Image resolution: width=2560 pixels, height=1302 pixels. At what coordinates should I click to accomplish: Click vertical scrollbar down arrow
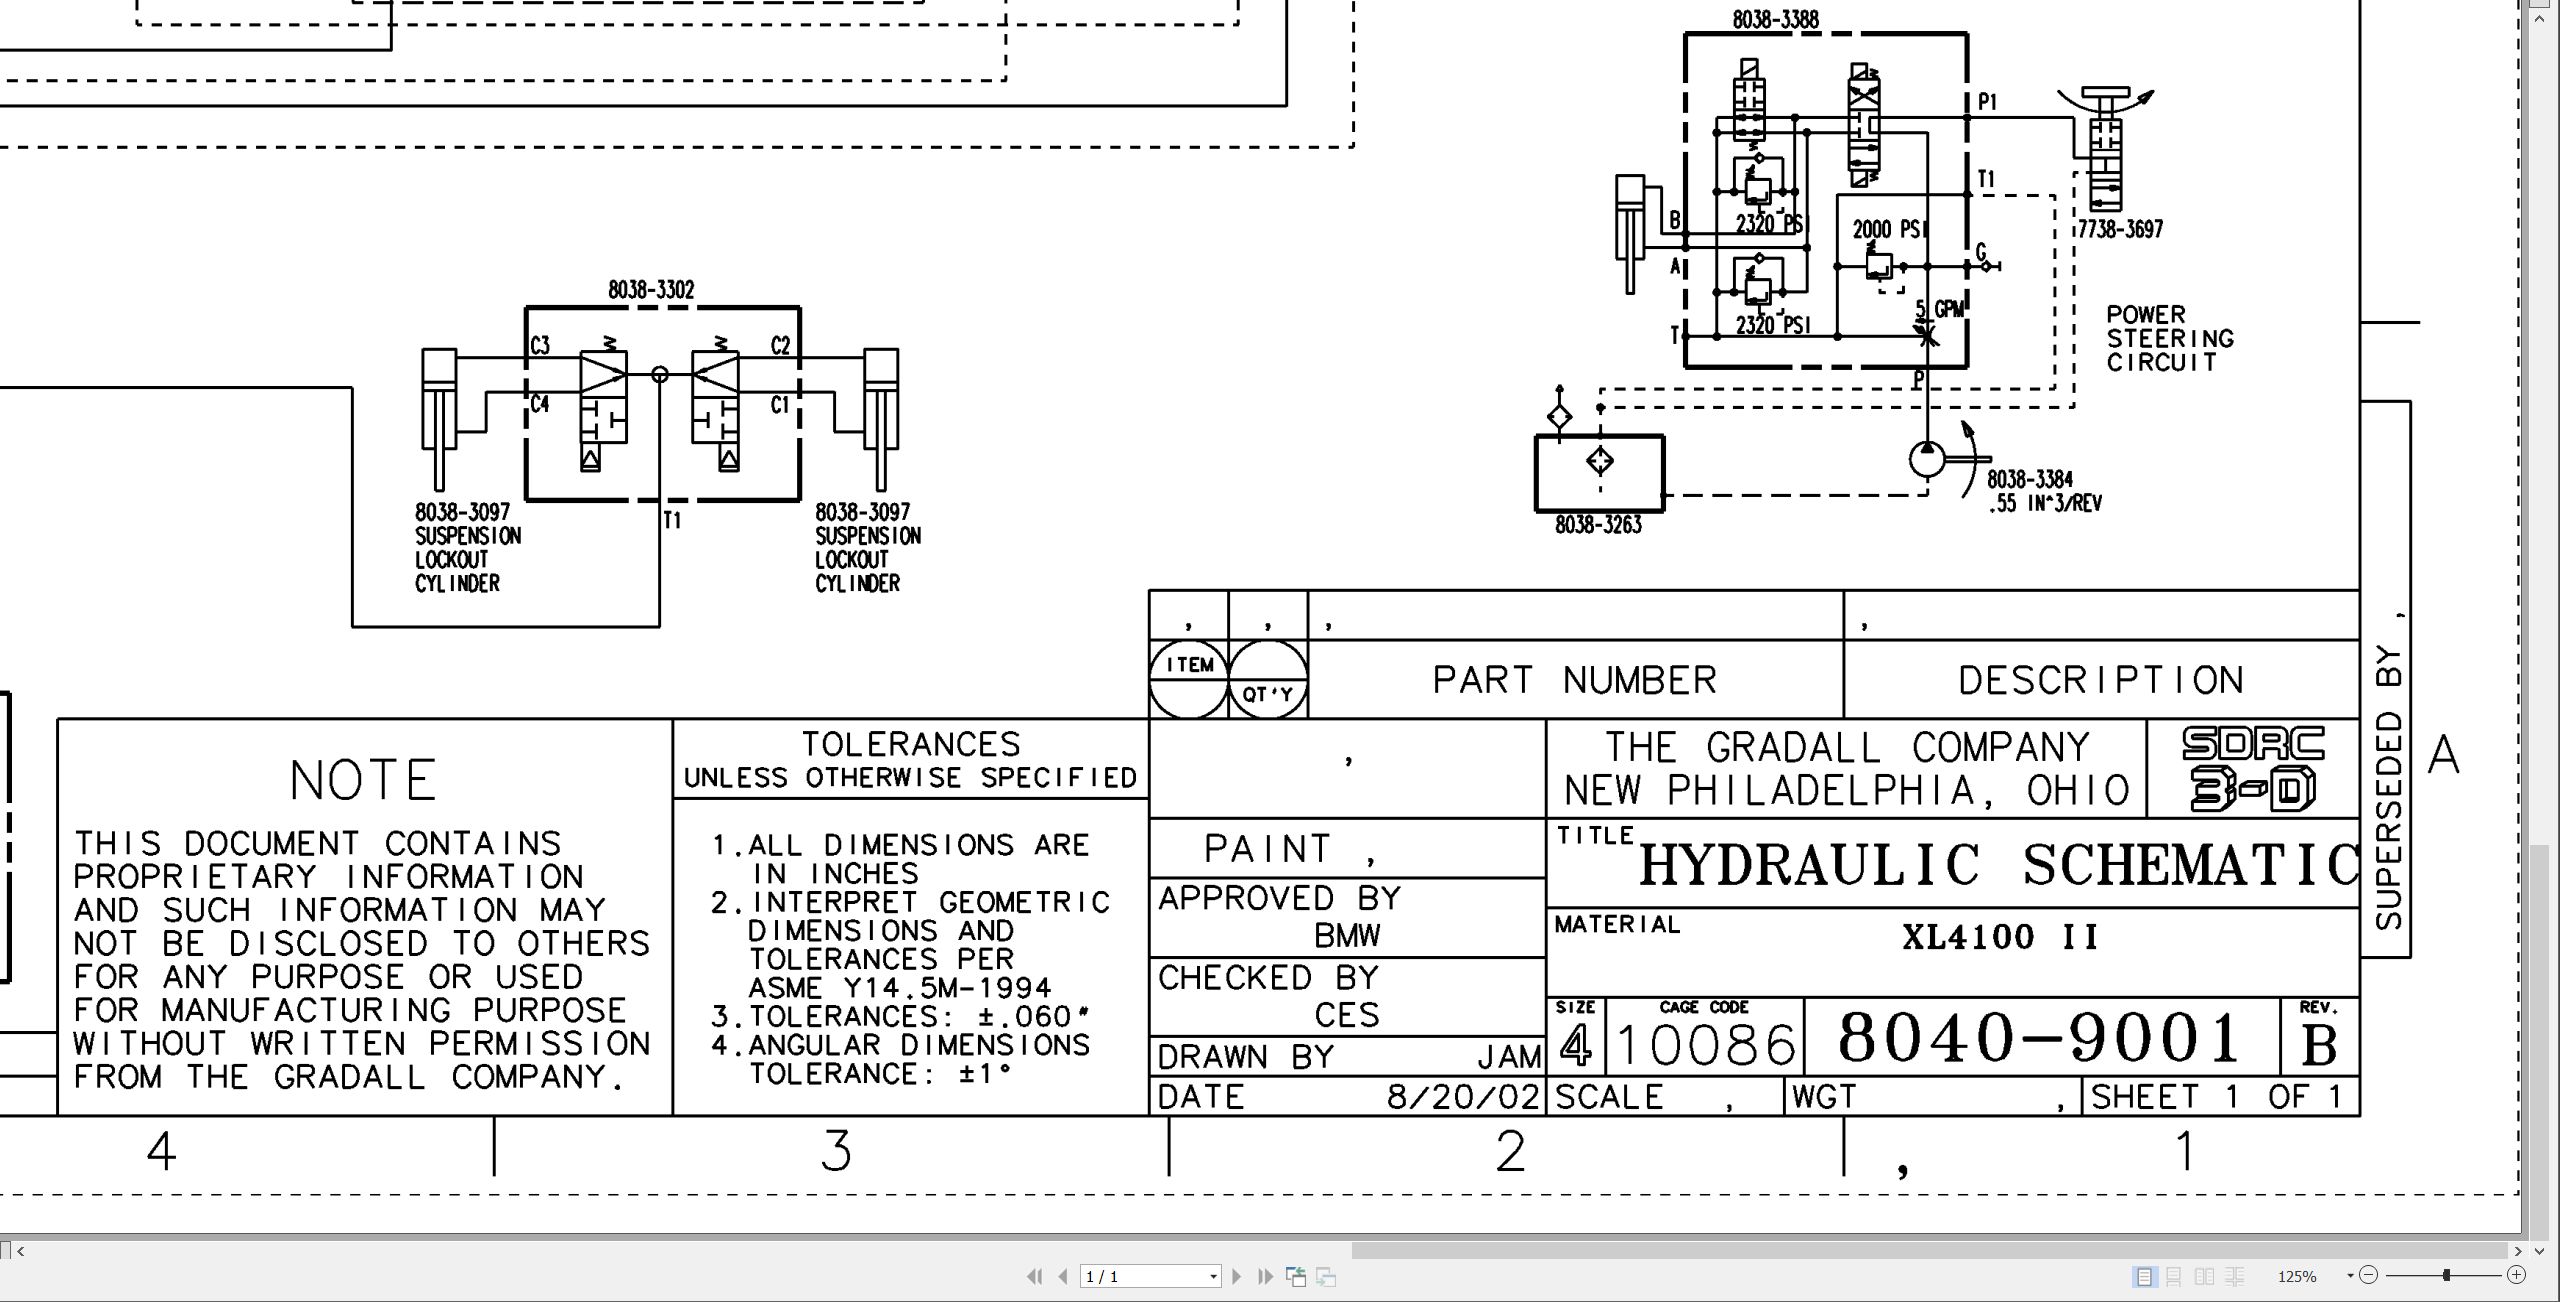2539,1251
